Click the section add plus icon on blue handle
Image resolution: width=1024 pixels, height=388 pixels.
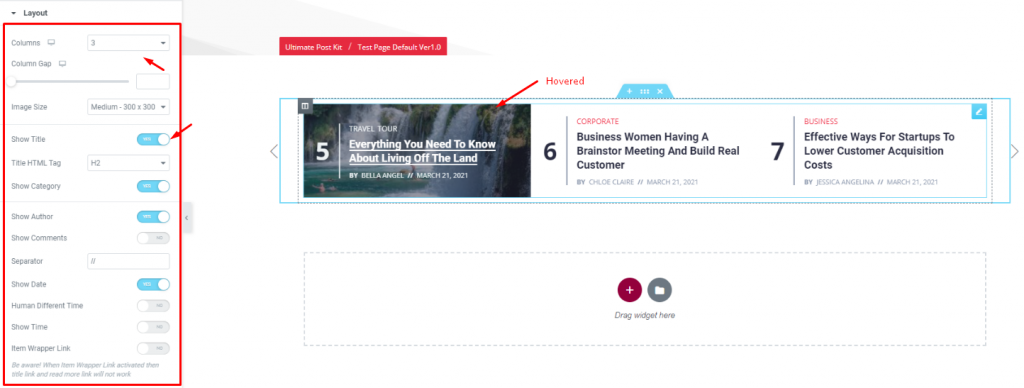[629, 91]
